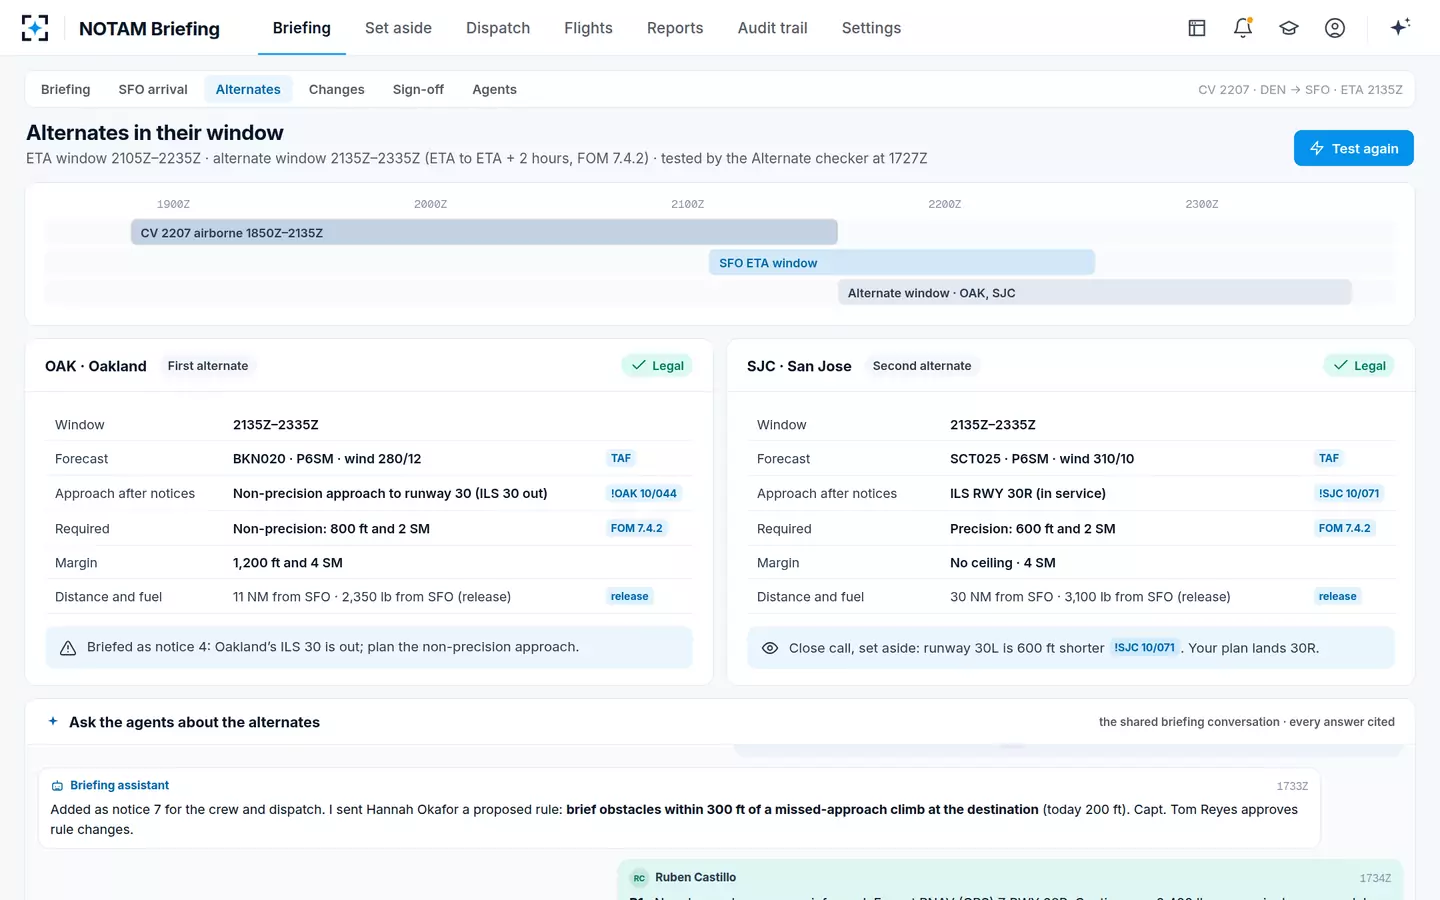Open the graduation cap training icon
Image resolution: width=1440 pixels, height=900 pixels.
click(1289, 28)
